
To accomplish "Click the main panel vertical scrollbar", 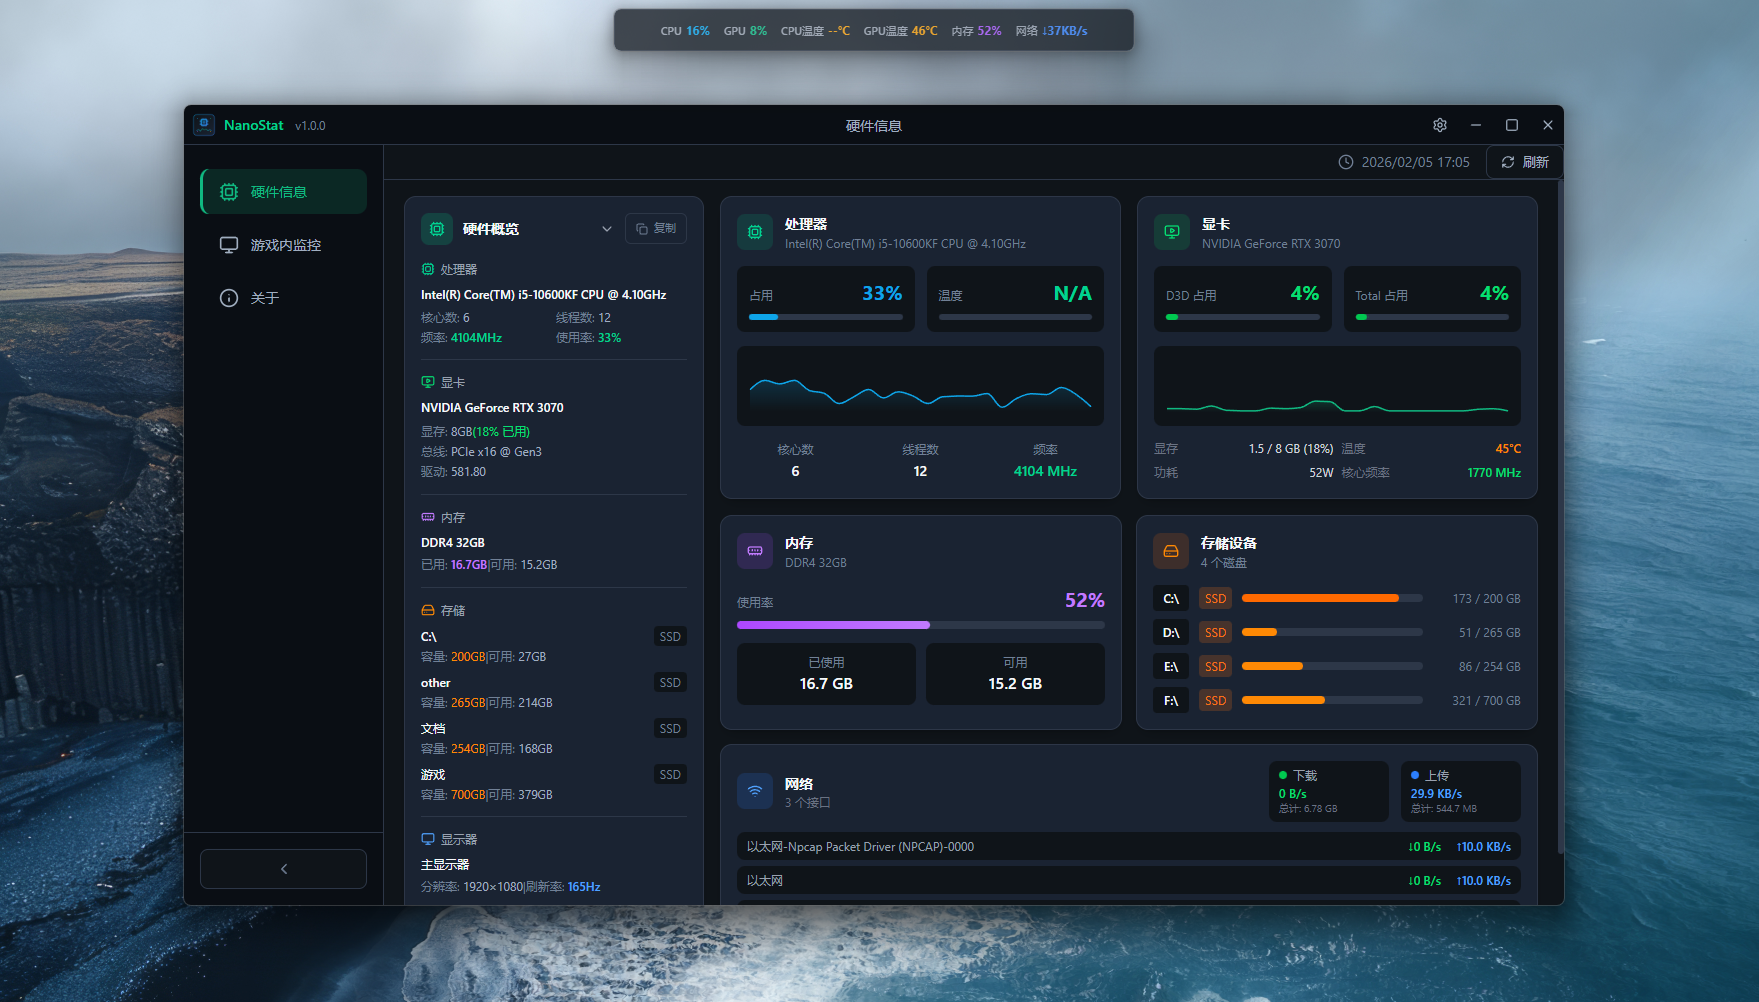I will [1560, 518].
